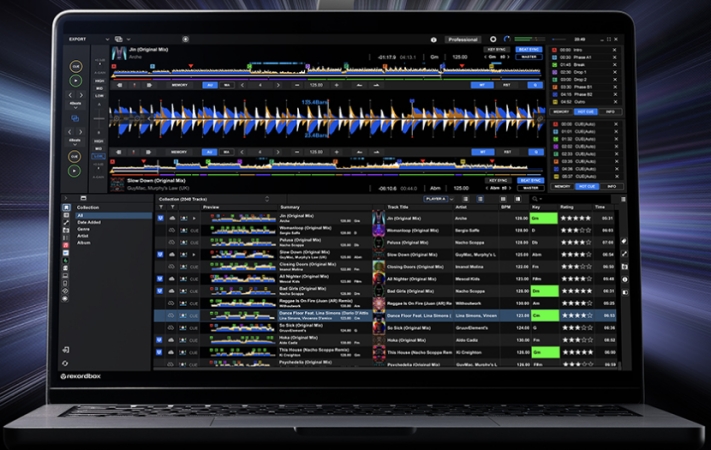Screen dimensions: 711x450
Task: Toggle KEY SYNC on the upper deck
Action: pos(497,49)
